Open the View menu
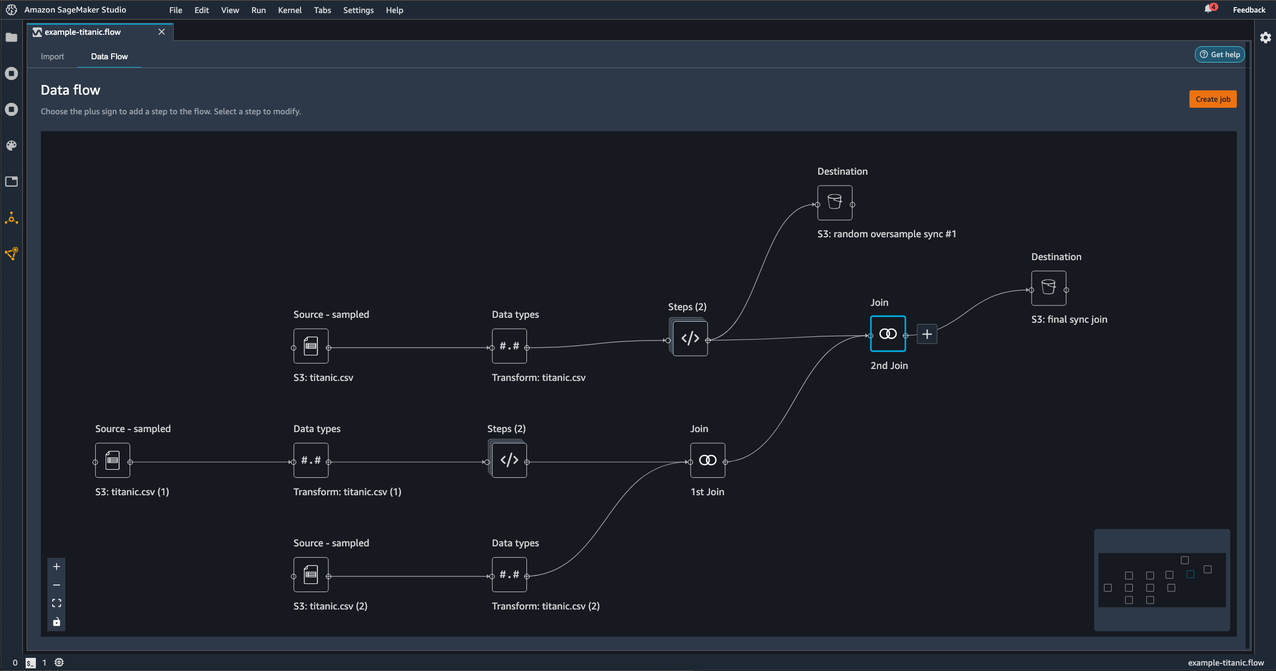The image size is (1276, 671). point(230,10)
